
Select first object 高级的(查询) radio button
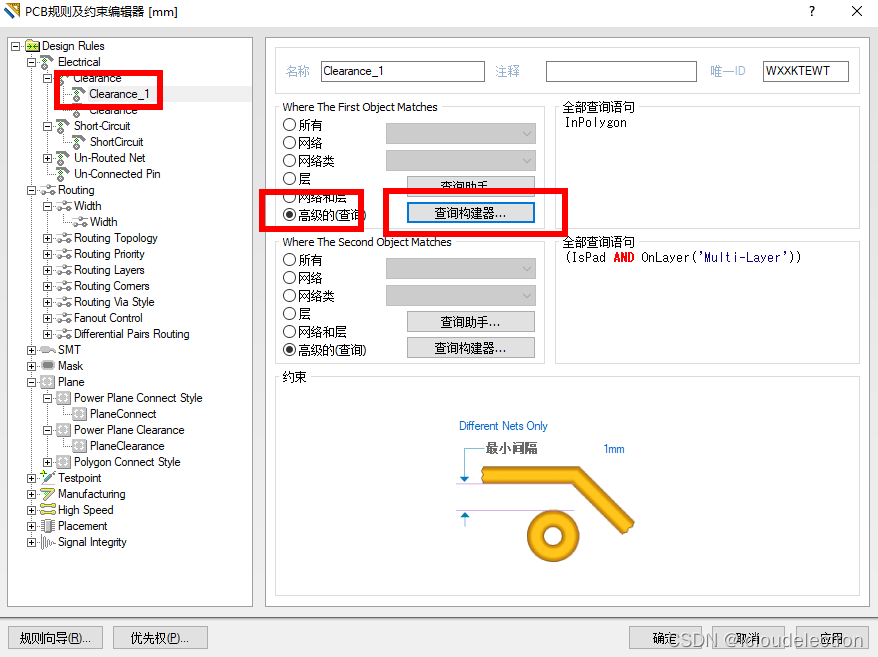point(289,215)
